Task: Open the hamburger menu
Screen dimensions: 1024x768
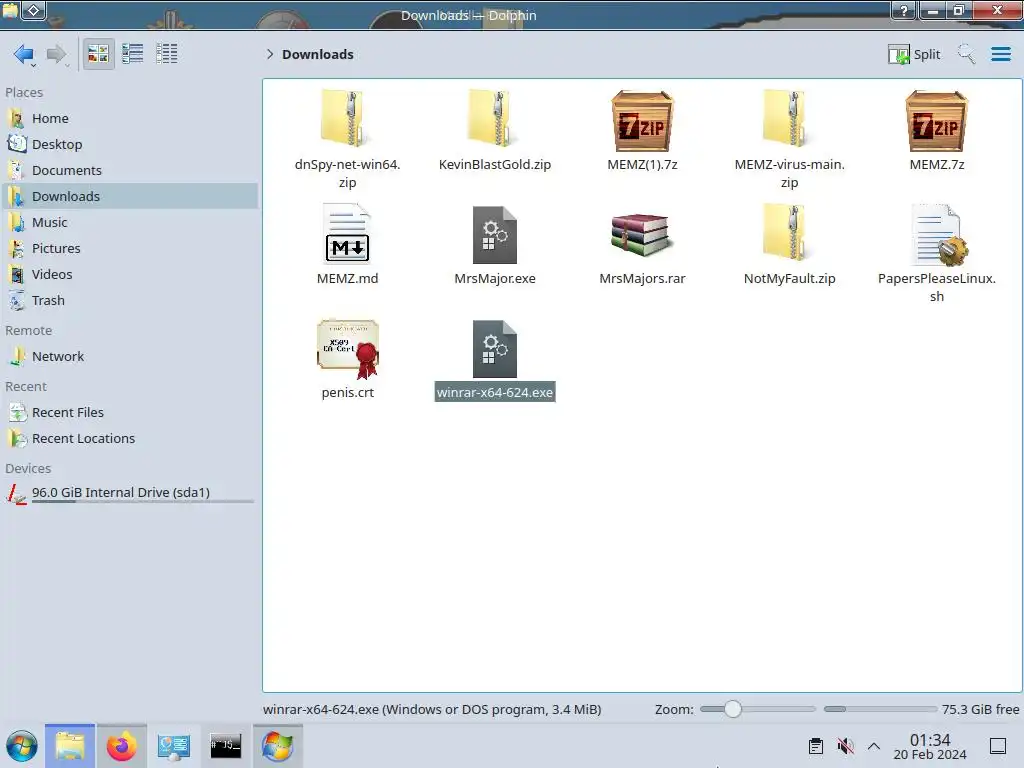Action: 1000,54
